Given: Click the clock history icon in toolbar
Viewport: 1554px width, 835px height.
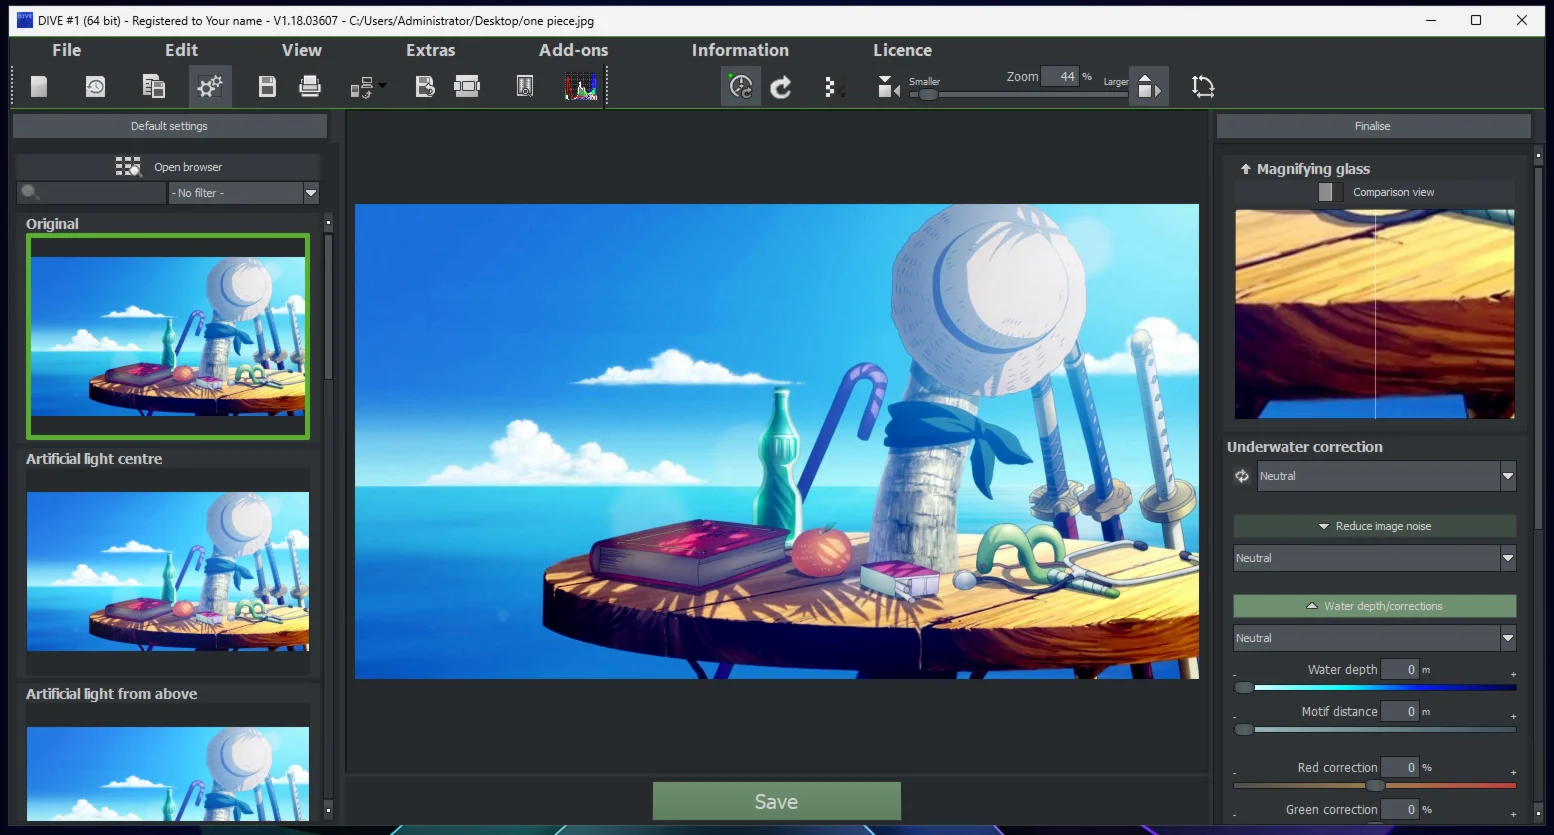Looking at the screenshot, I should pos(95,87).
